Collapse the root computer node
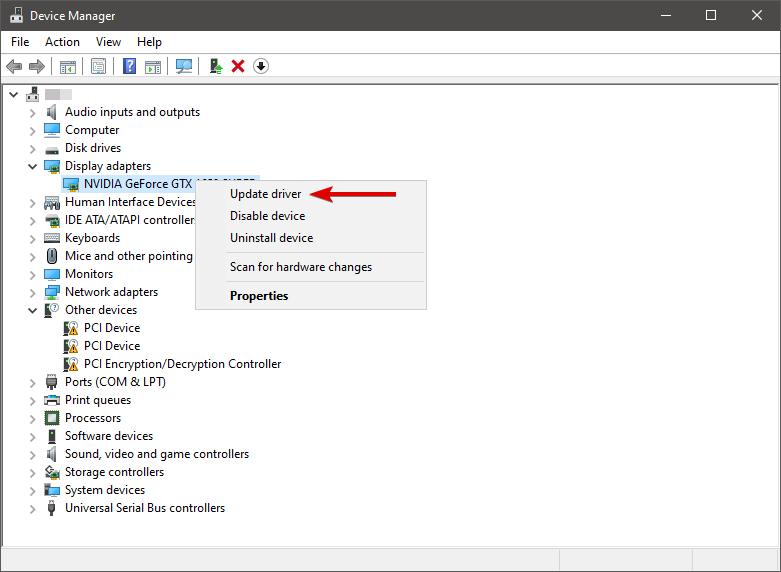The height and width of the screenshot is (572, 781). (14, 94)
